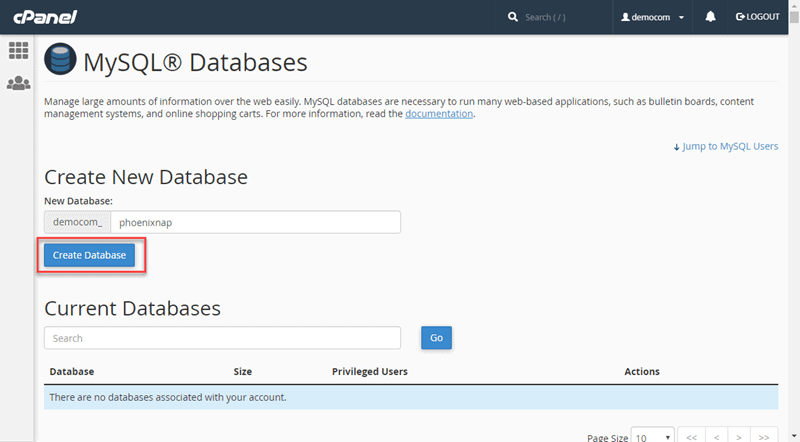The image size is (800, 442).
Task: Click the 'no databases associated' message
Action: click(168, 397)
